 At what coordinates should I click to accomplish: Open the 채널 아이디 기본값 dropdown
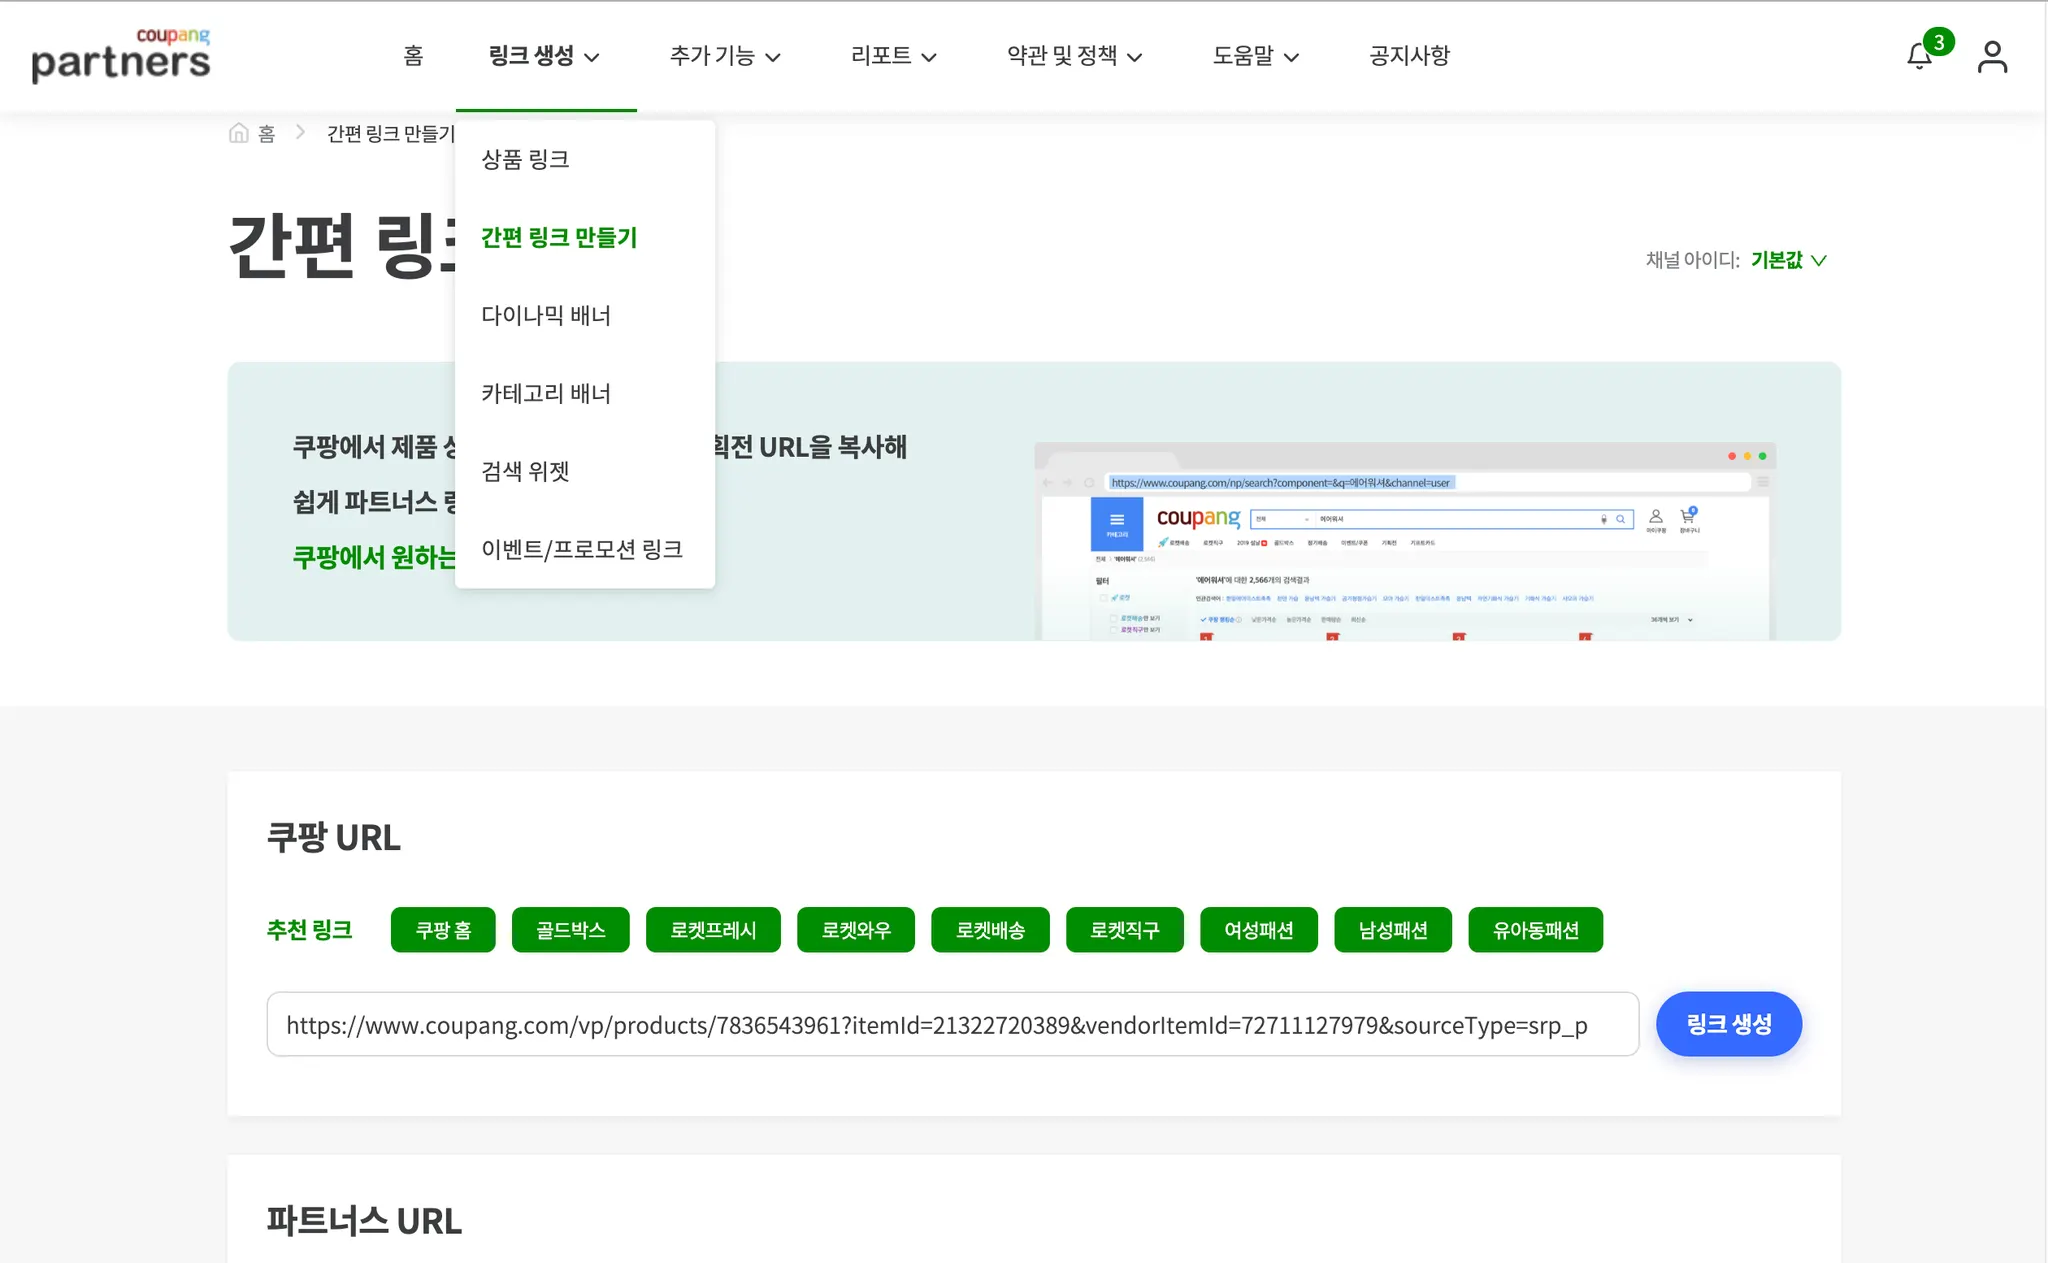coord(1788,260)
